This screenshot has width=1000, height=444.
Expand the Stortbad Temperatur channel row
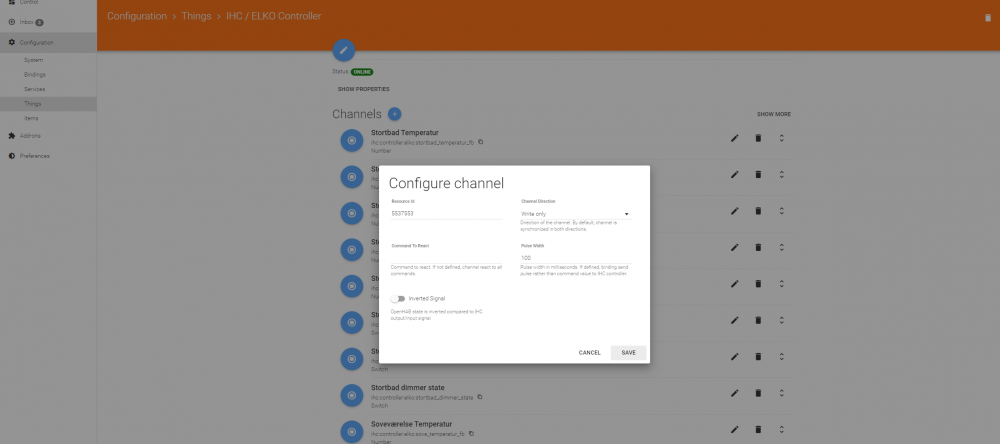point(781,138)
